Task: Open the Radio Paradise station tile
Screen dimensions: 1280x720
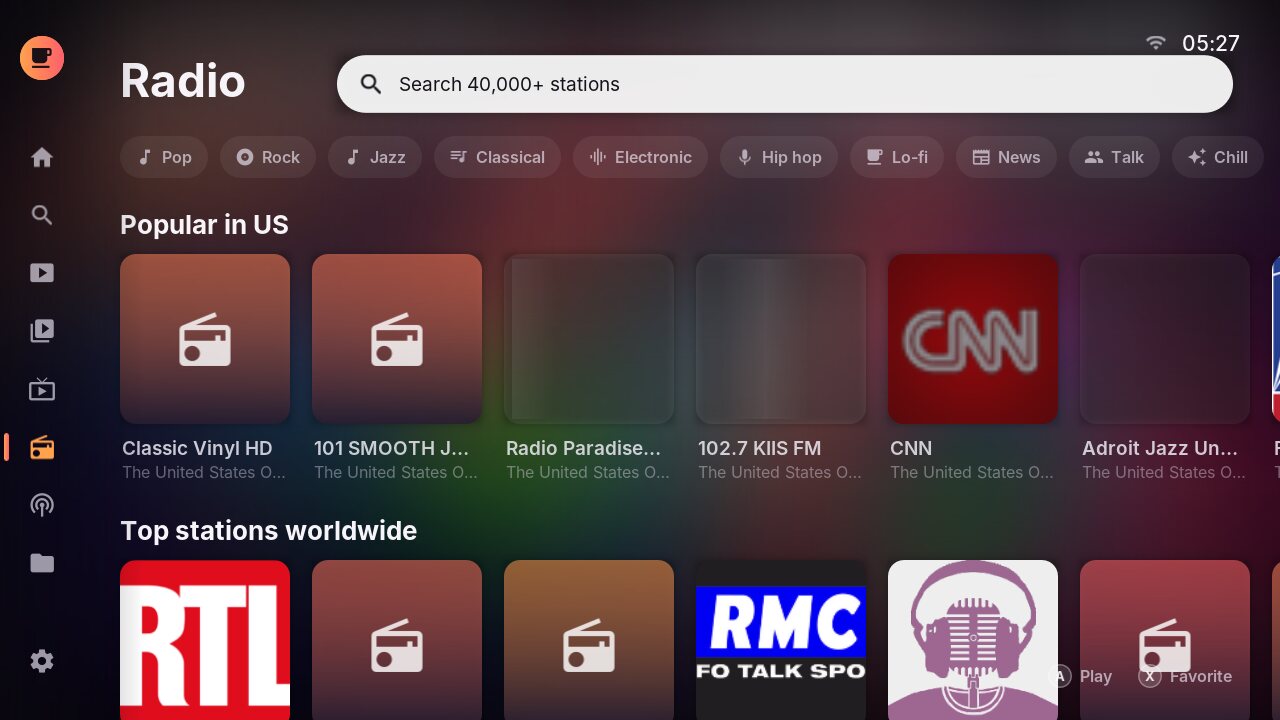Action: click(589, 338)
